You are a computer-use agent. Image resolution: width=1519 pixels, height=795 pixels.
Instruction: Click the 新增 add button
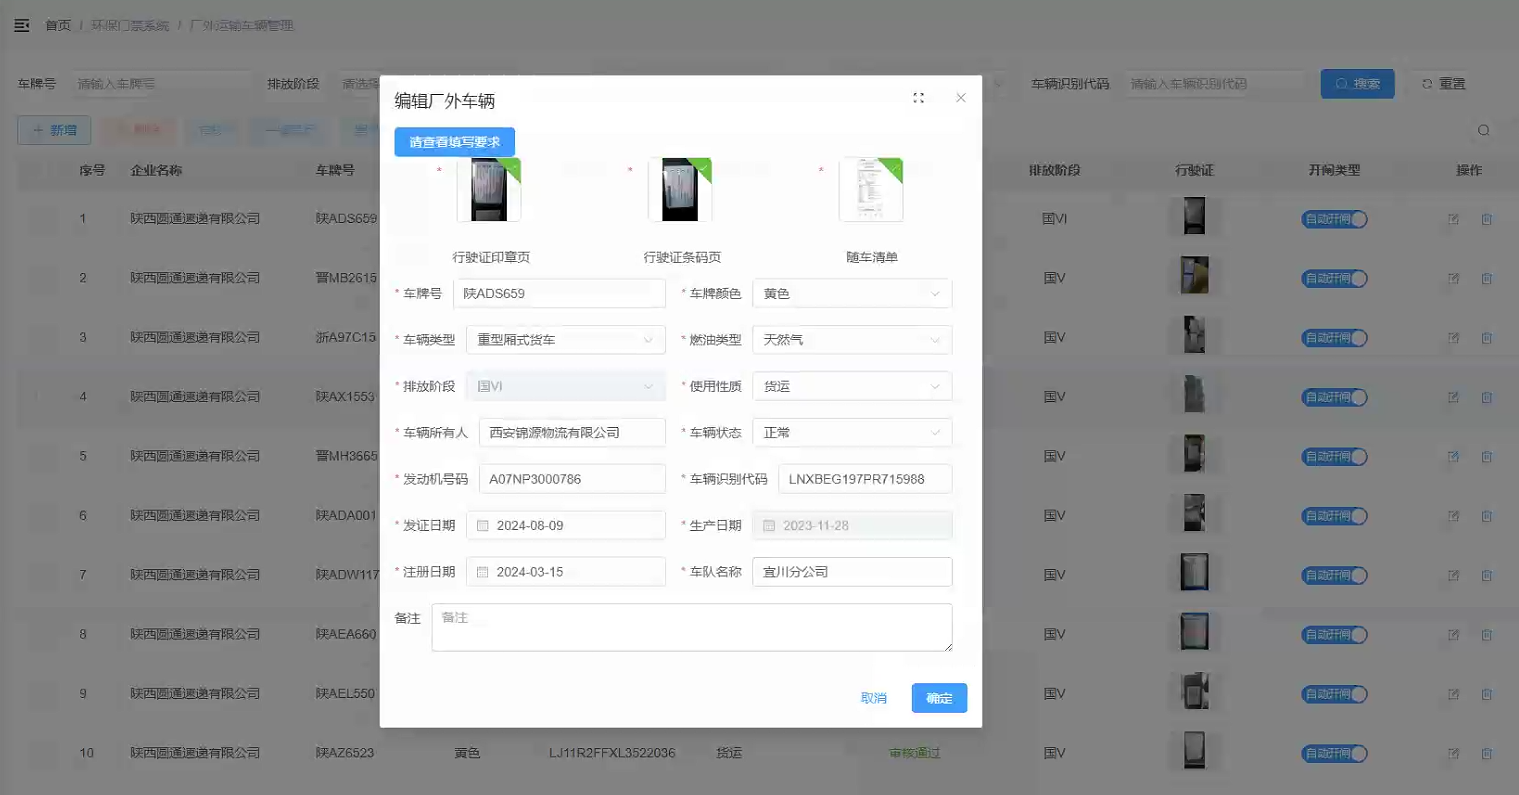click(x=54, y=130)
